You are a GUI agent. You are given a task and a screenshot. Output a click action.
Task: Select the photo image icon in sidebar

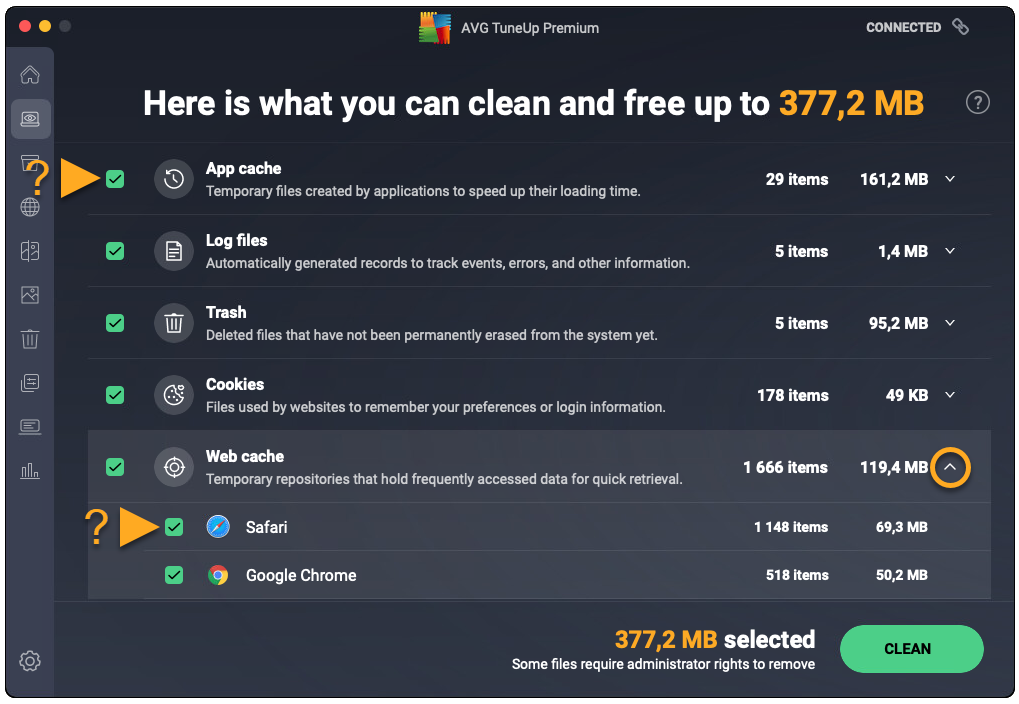(x=30, y=295)
